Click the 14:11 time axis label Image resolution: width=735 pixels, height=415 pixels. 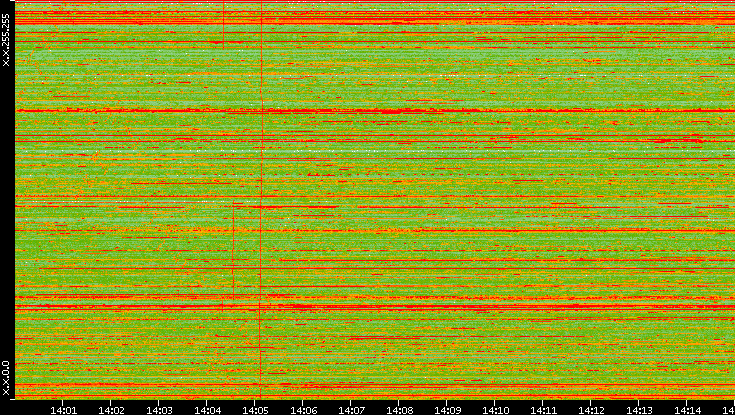[x=543, y=410]
